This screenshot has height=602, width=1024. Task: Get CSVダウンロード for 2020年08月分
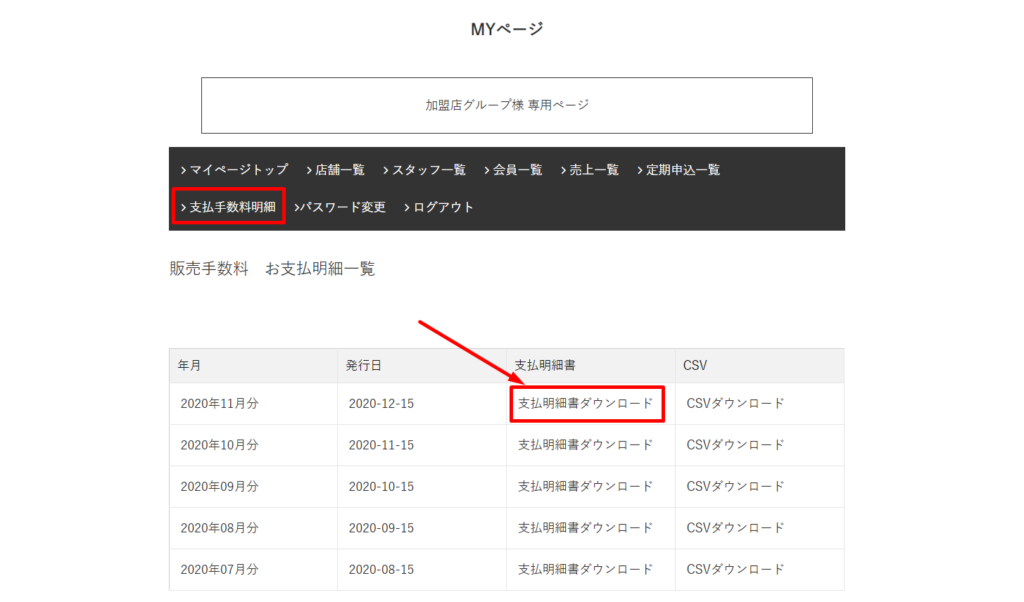(735, 527)
